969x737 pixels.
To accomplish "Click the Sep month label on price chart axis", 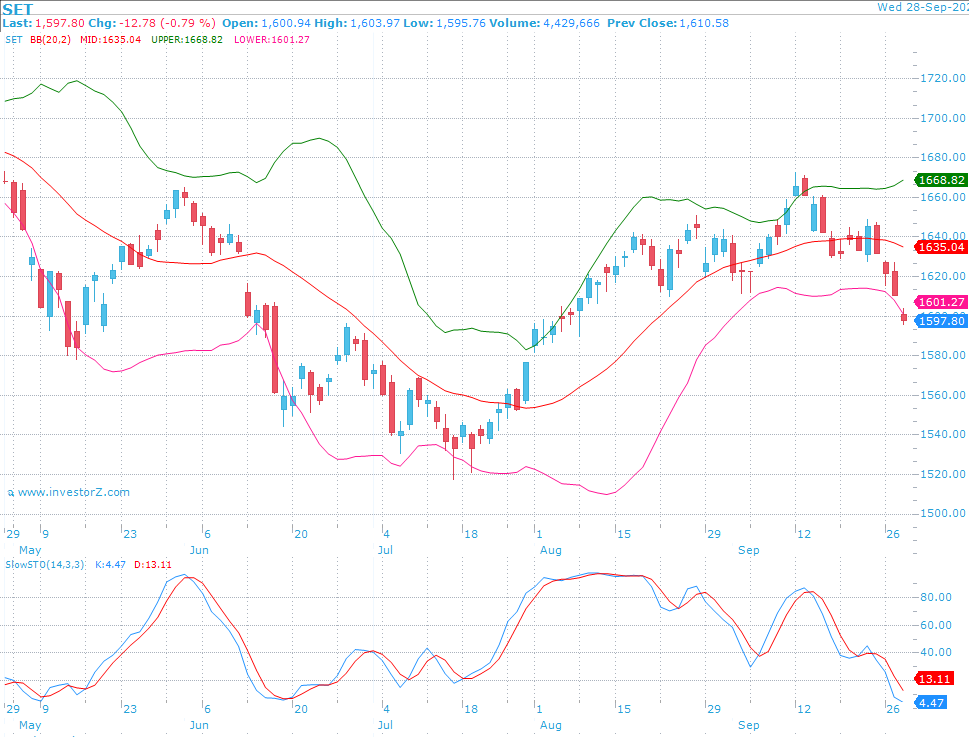I will 748,550.
